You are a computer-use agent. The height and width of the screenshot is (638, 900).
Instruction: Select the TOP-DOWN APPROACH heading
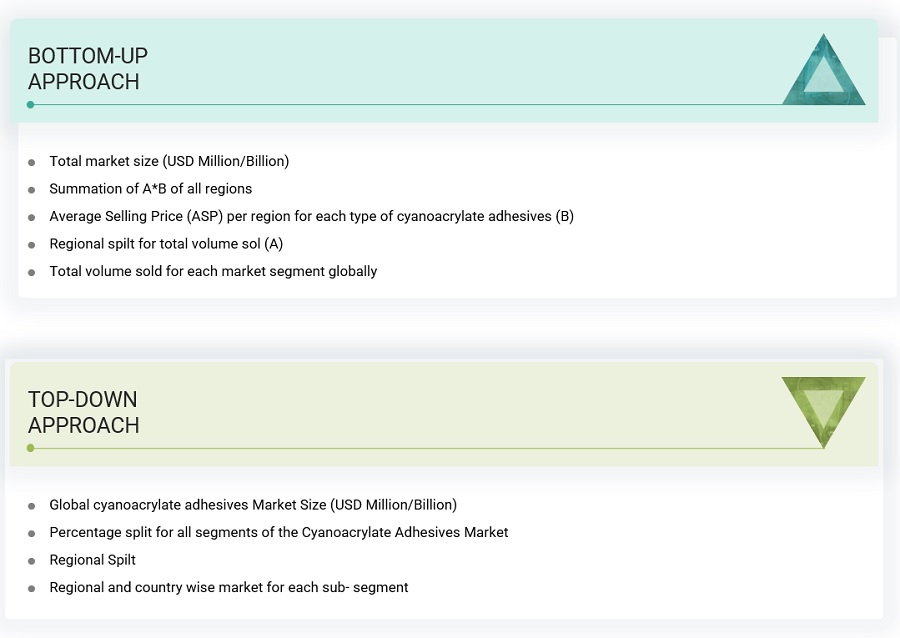pyautogui.click(x=83, y=412)
